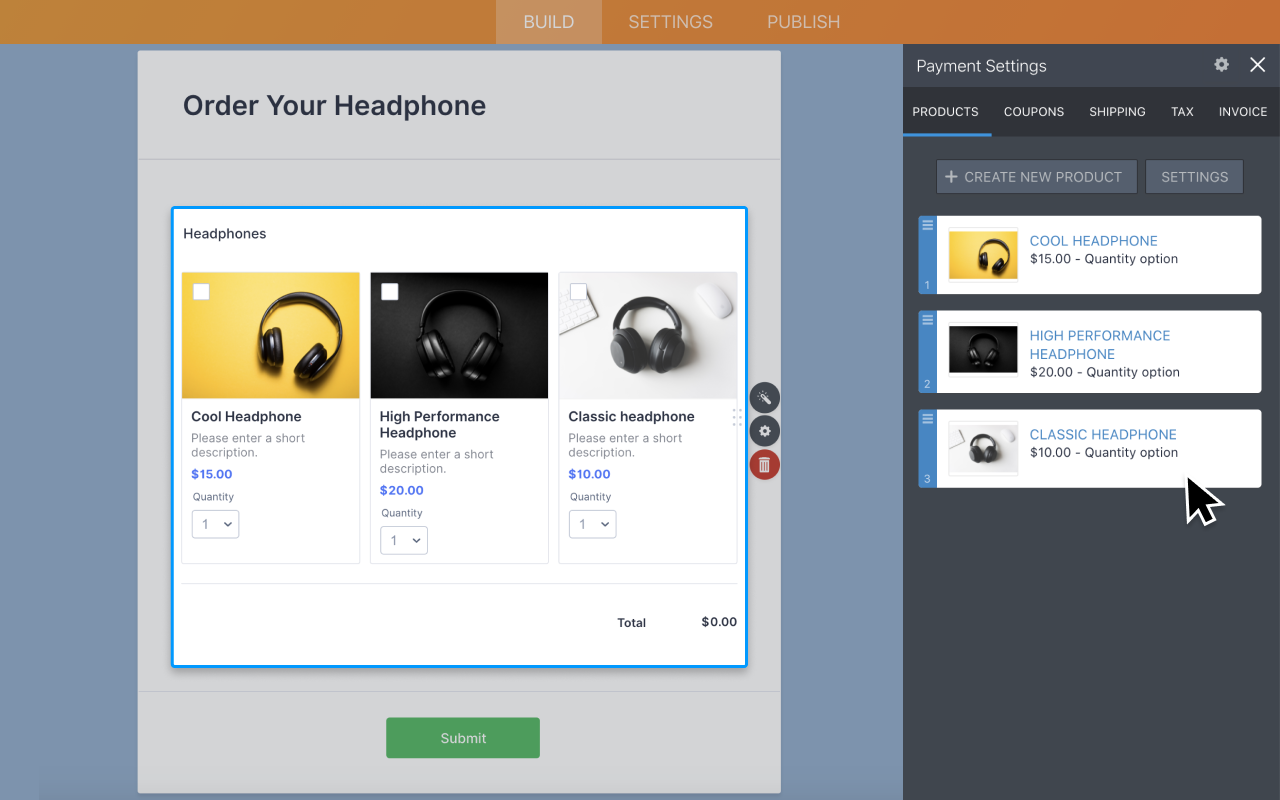The height and width of the screenshot is (800, 1280).
Task: Open High Performance Headphone quantity dropdown
Action: coord(404,540)
